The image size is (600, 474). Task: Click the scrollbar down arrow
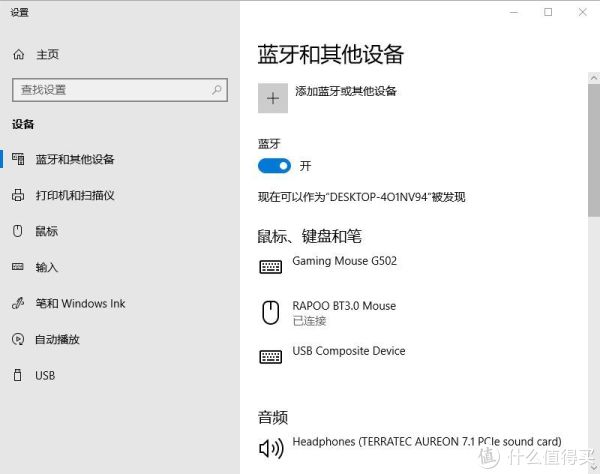[x=594, y=467]
